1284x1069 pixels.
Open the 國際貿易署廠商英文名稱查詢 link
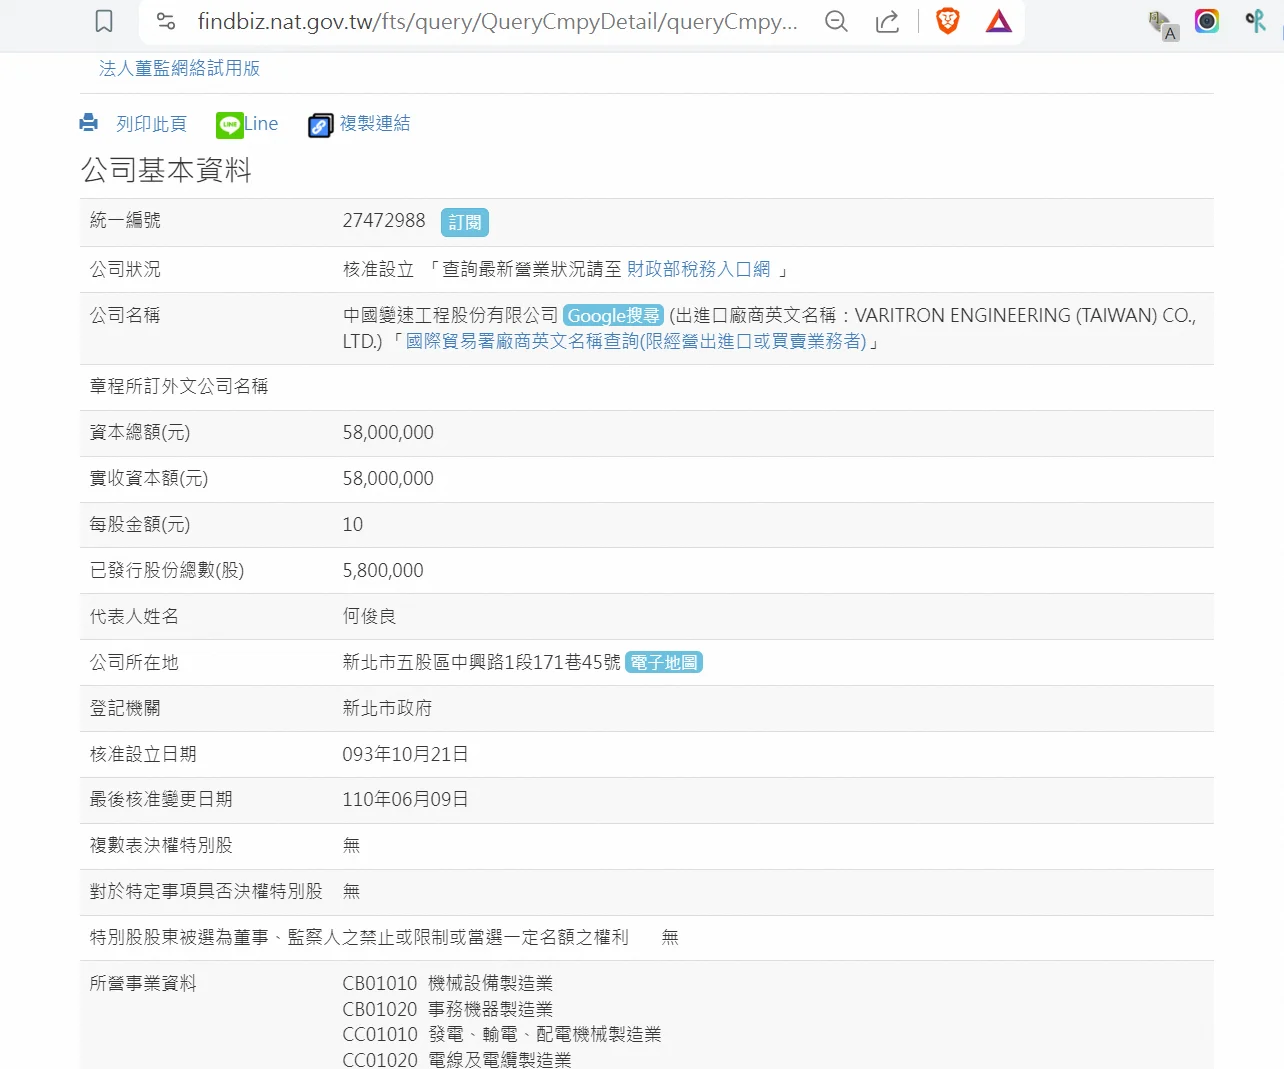pyautogui.click(x=636, y=341)
